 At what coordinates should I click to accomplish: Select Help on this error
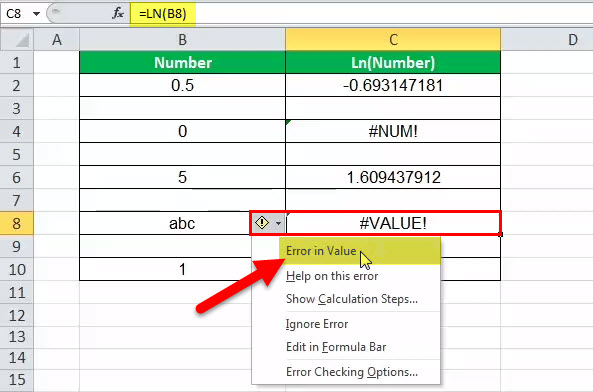pyautogui.click(x=346, y=276)
